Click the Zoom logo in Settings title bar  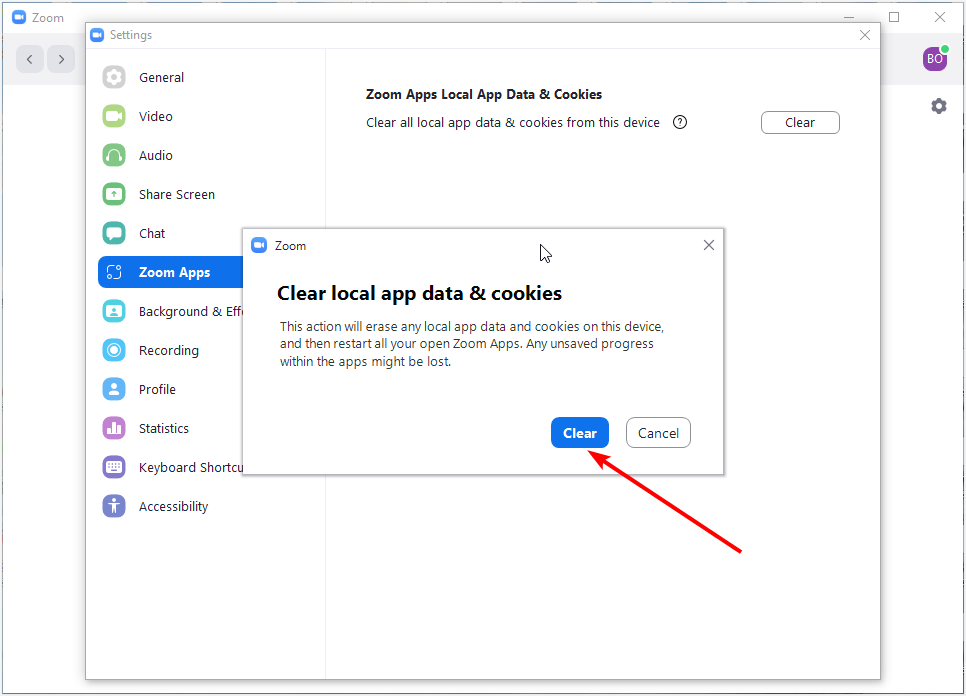(x=97, y=35)
